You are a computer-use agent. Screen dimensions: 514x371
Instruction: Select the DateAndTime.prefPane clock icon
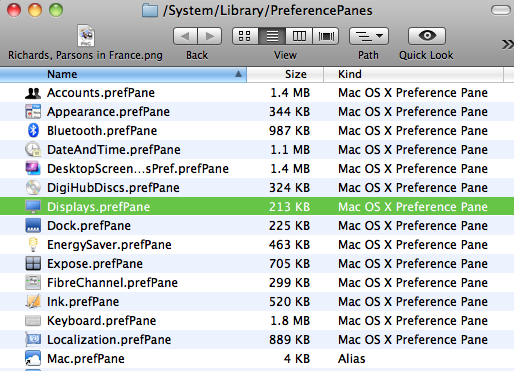point(33,149)
